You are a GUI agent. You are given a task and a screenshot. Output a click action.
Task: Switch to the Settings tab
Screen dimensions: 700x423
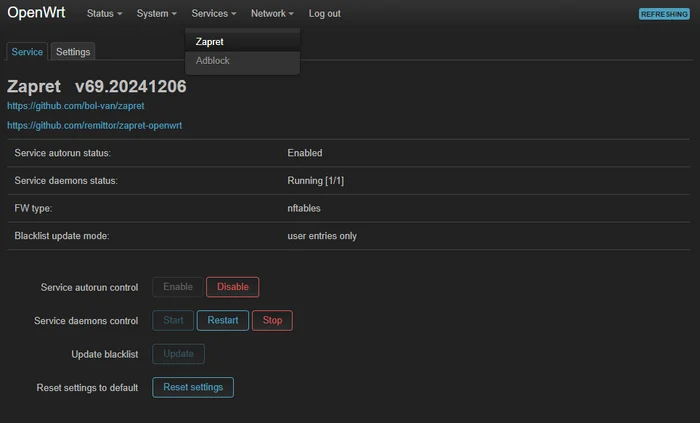(x=73, y=52)
